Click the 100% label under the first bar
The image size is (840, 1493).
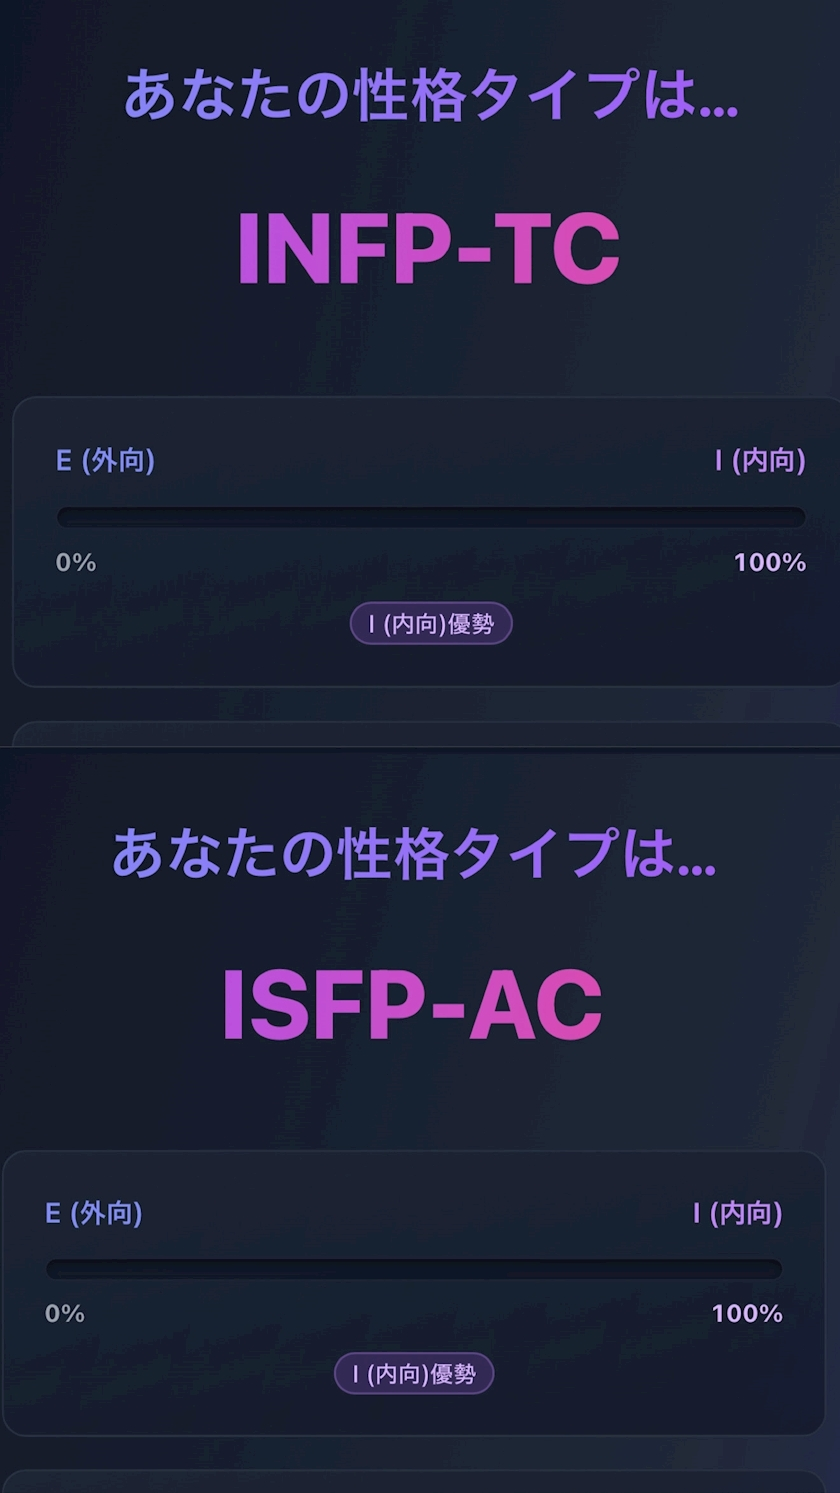click(768, 563)
